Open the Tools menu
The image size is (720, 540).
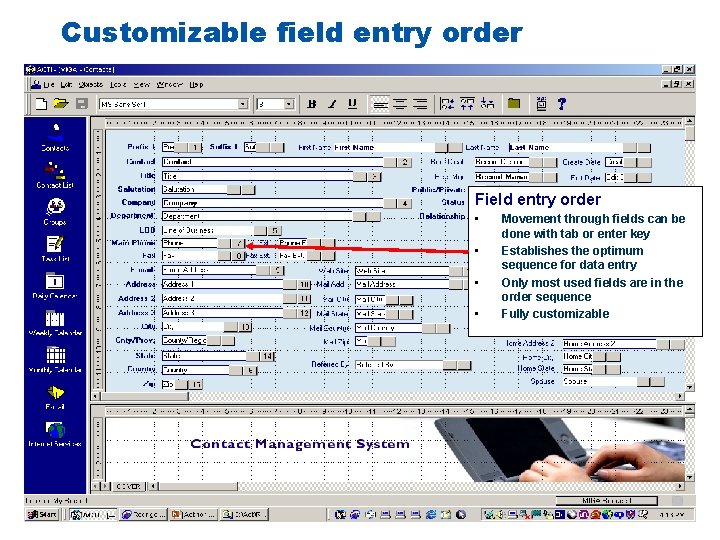pyautogui.click(x=118, y=84)
